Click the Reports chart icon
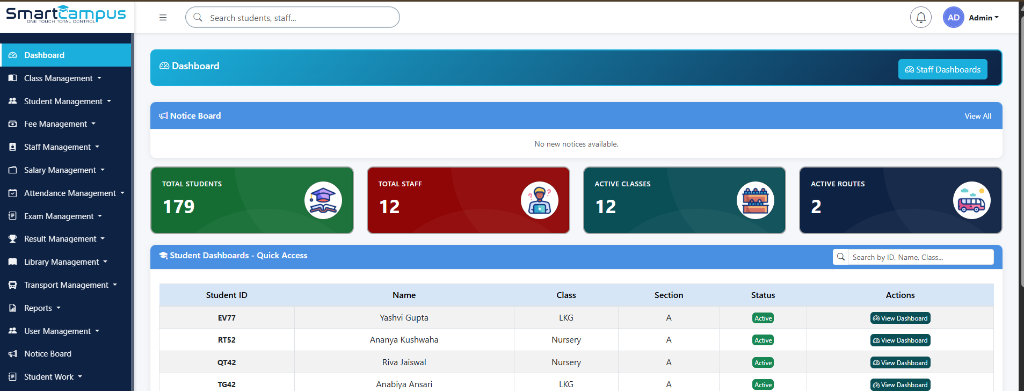Viewport: 1024px width, 391px height. point(12,308)
